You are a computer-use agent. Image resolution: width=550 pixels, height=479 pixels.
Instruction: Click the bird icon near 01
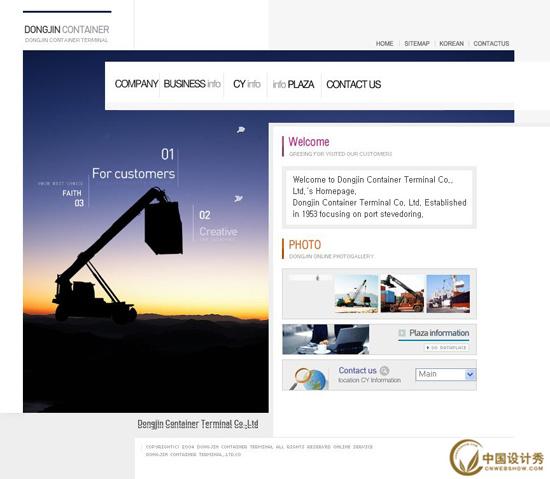pos(241,130)
